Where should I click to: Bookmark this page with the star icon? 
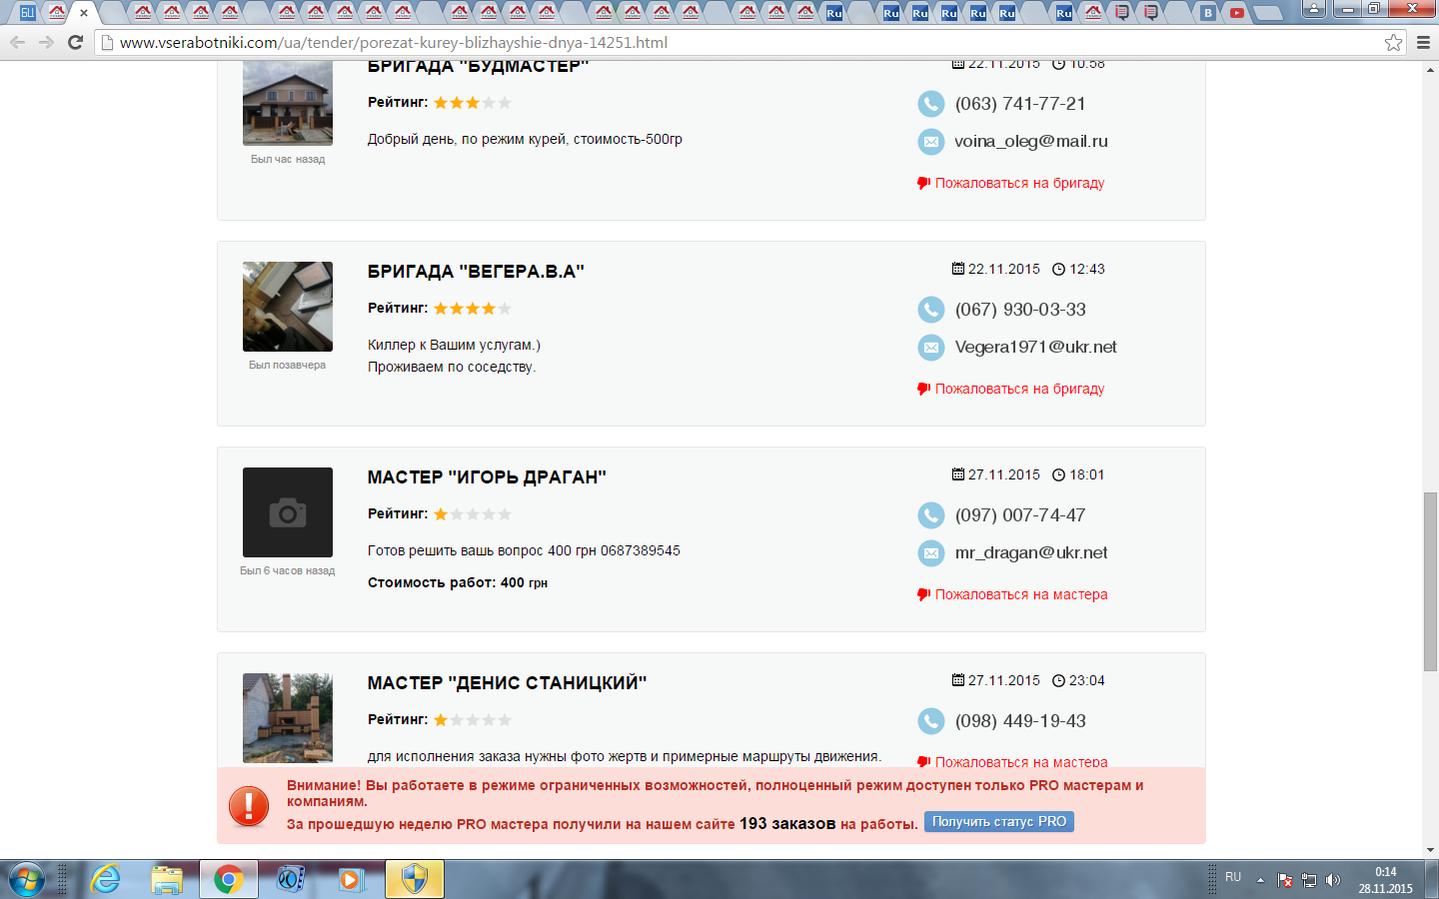point(1393,43)
